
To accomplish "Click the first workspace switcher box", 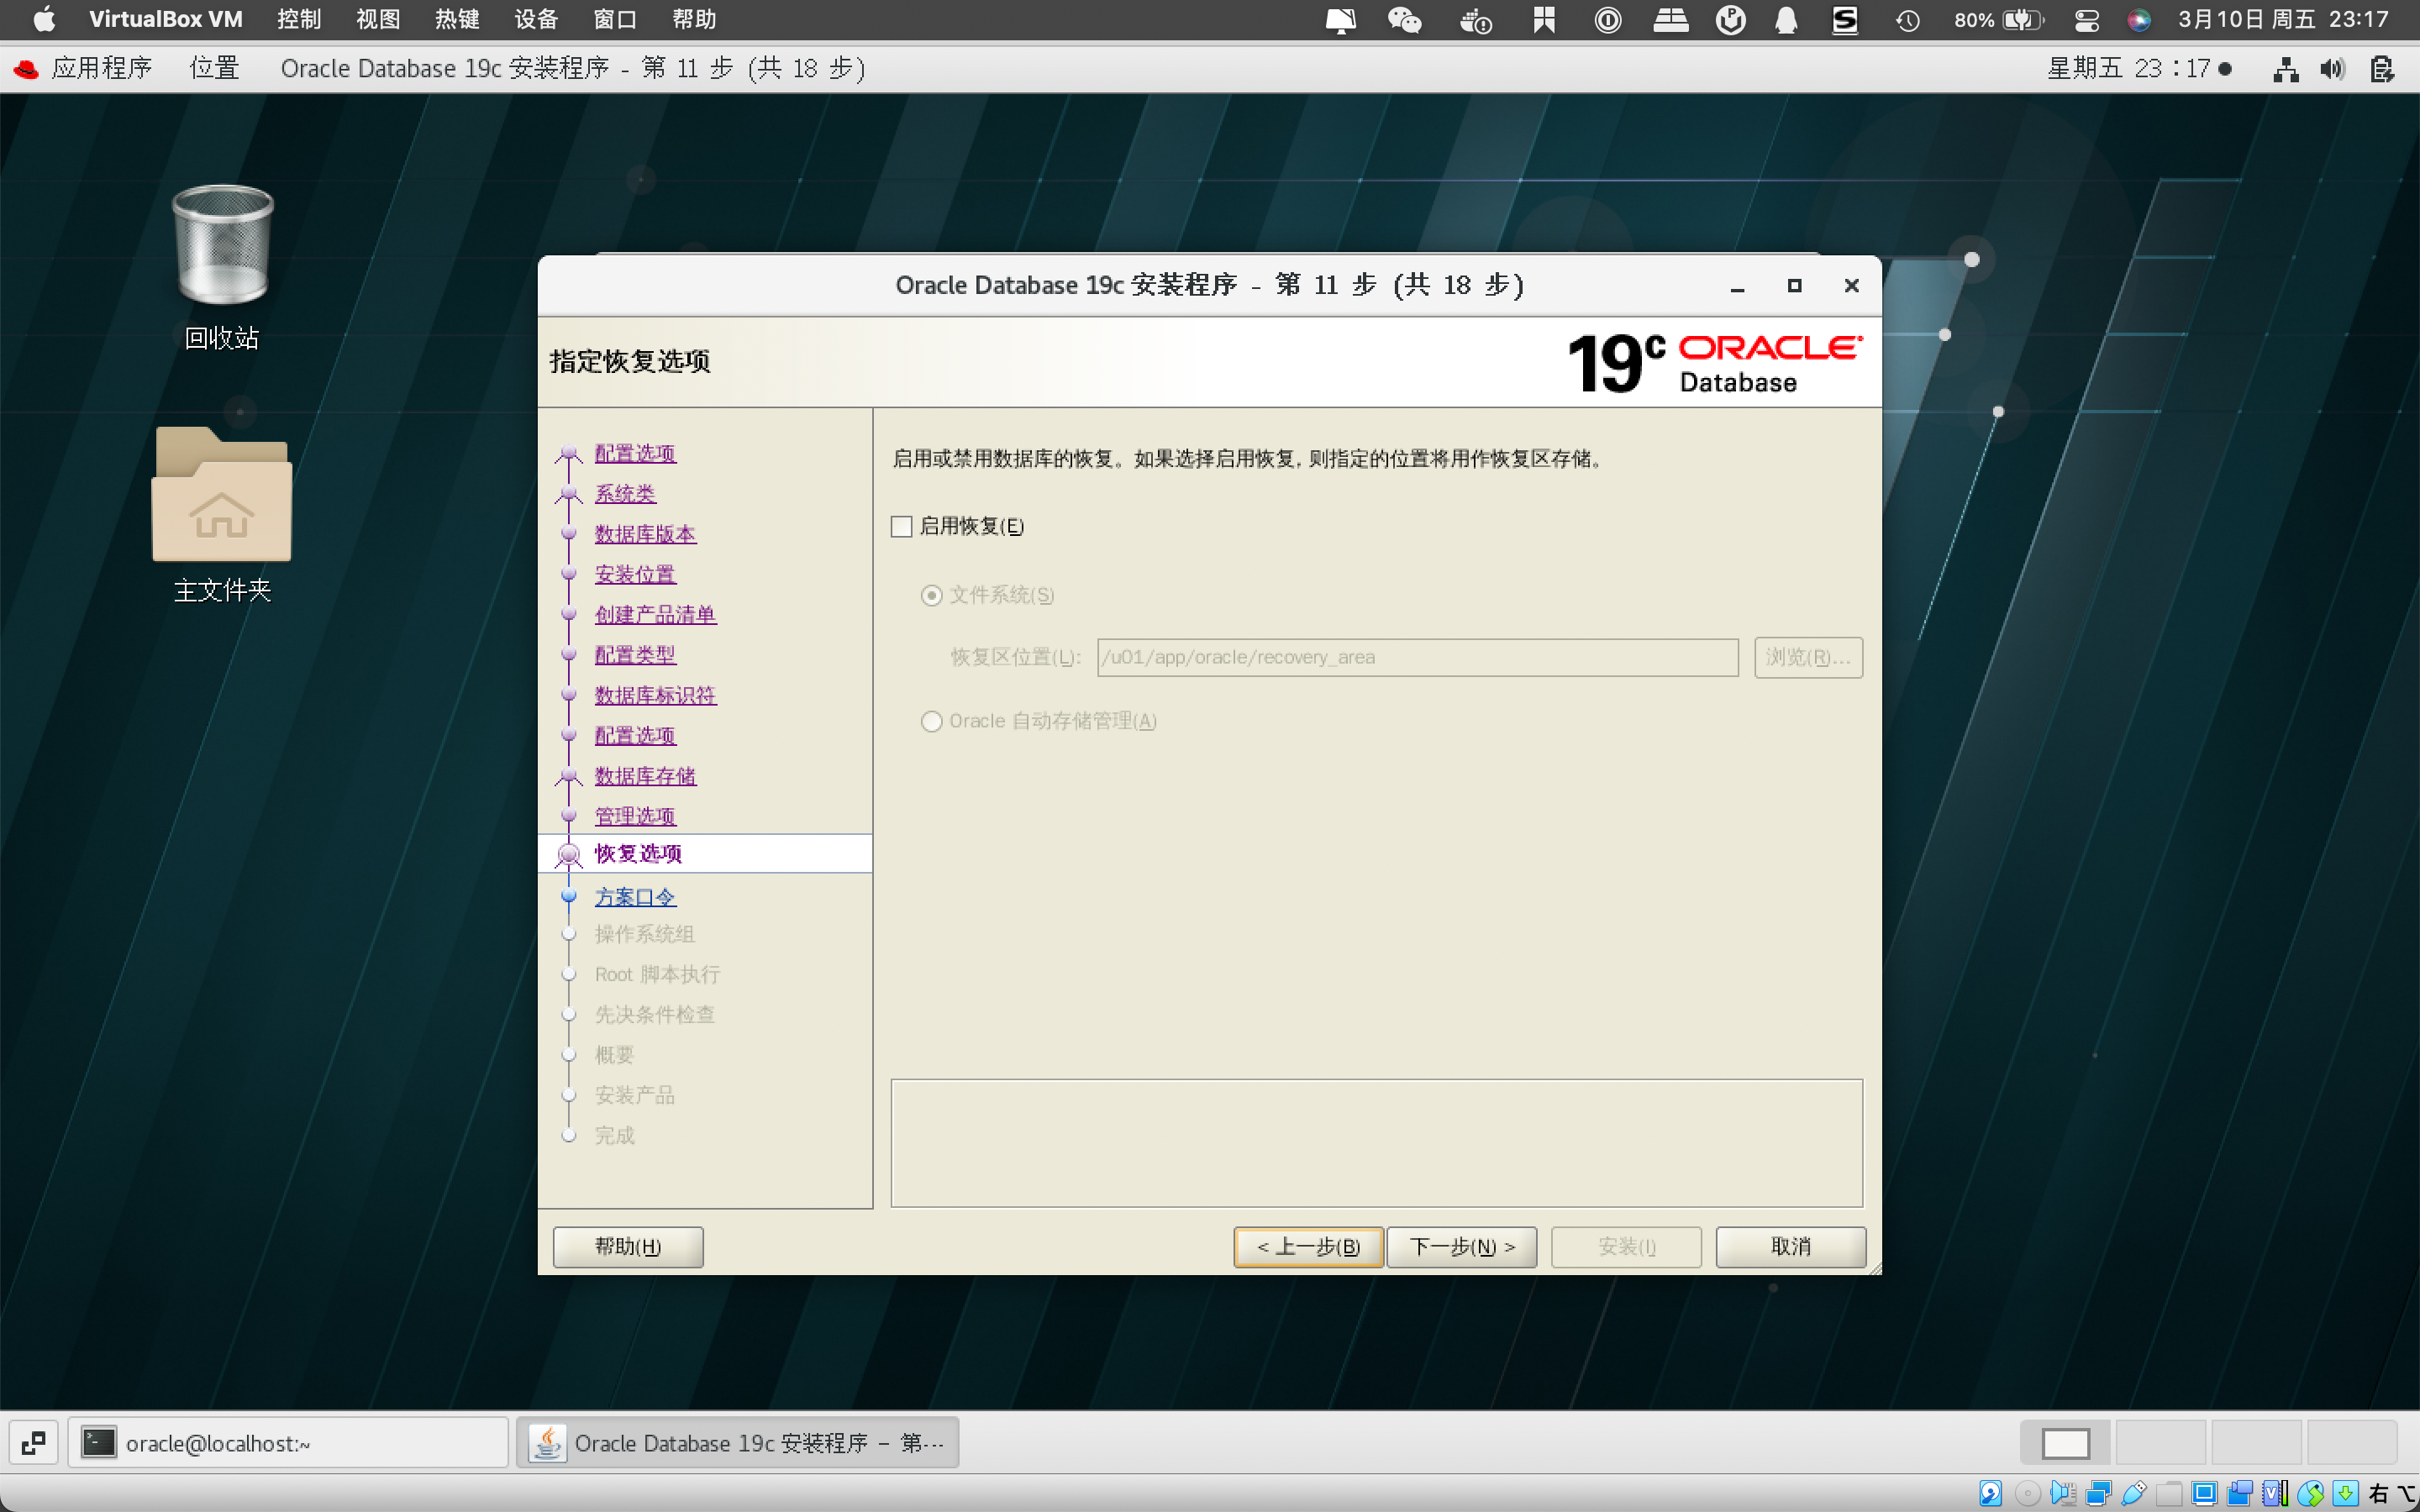I will [x=2065, y=1442].
